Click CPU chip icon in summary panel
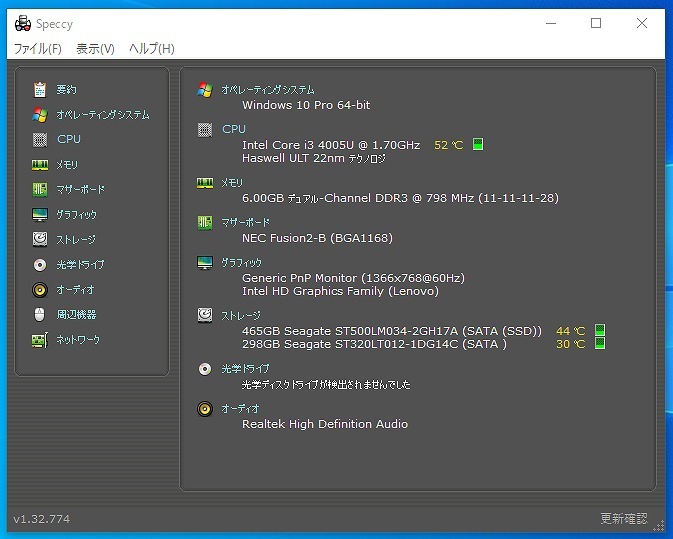The height and width of the screenshot is (539, 673). (x=205, y=130)
